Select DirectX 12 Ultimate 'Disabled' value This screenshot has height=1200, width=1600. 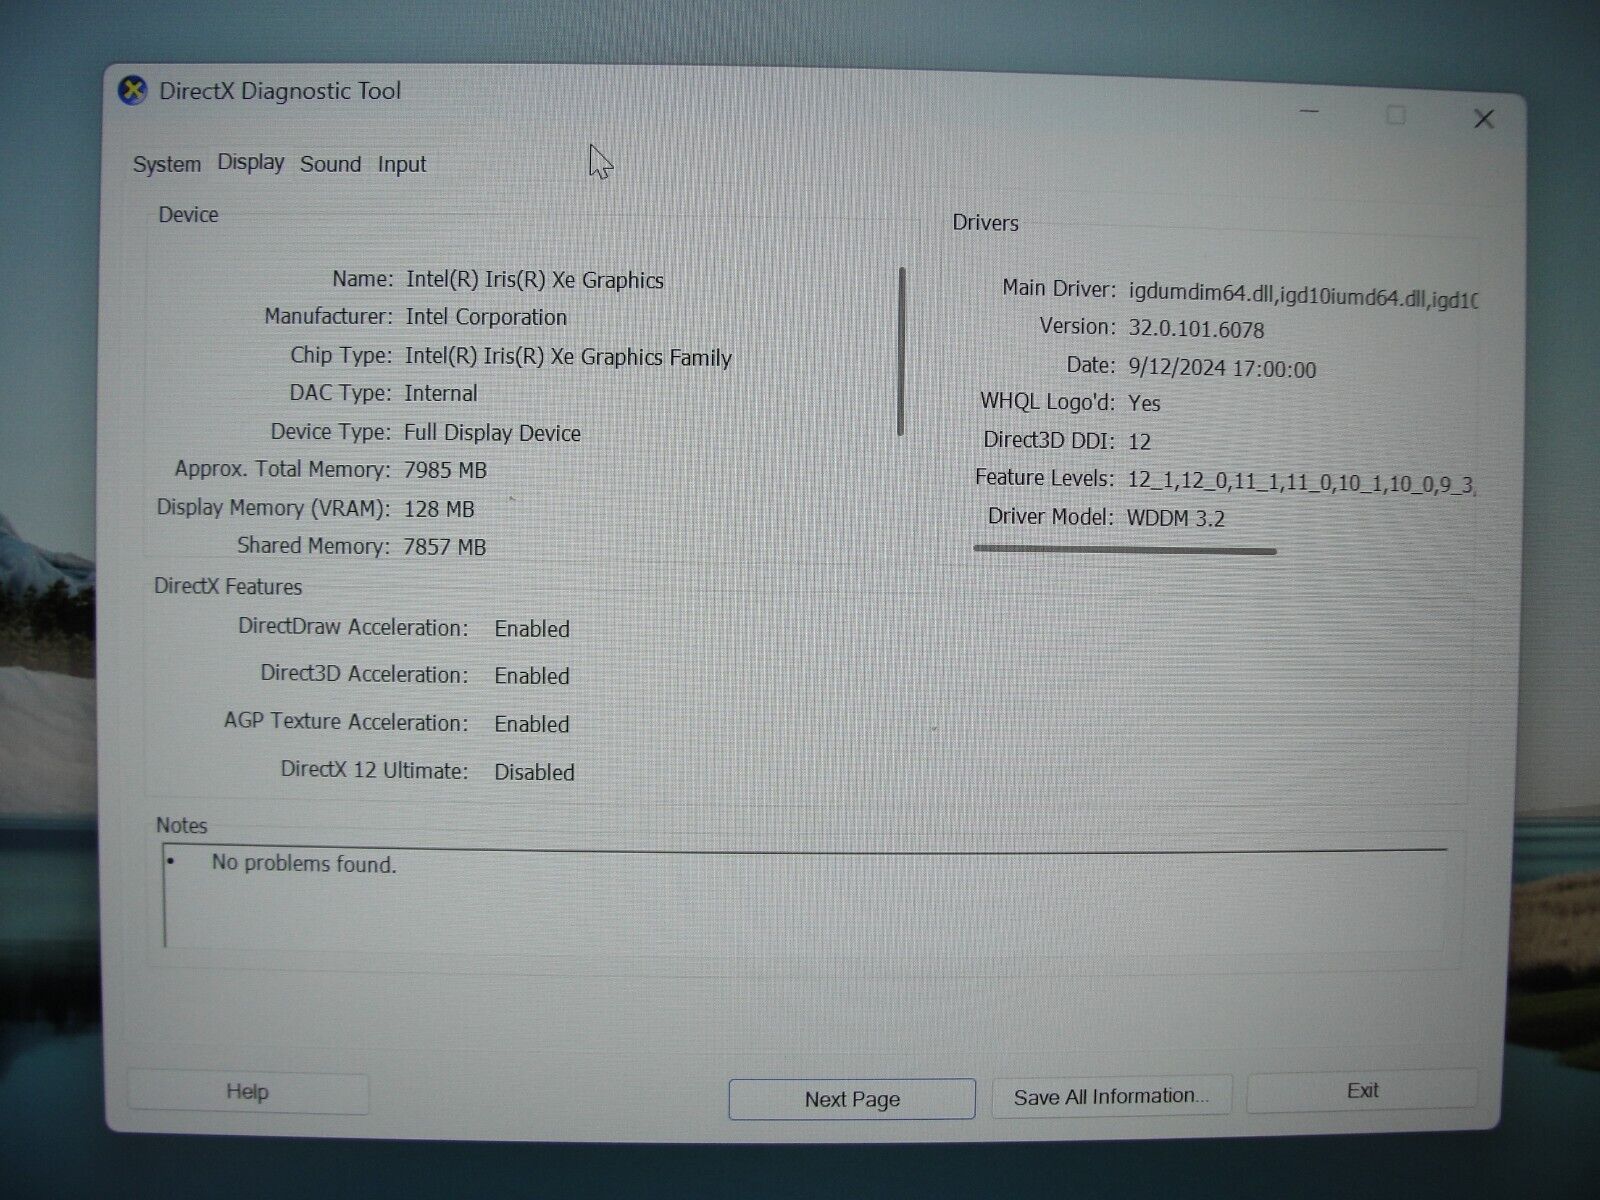(534, 772)
